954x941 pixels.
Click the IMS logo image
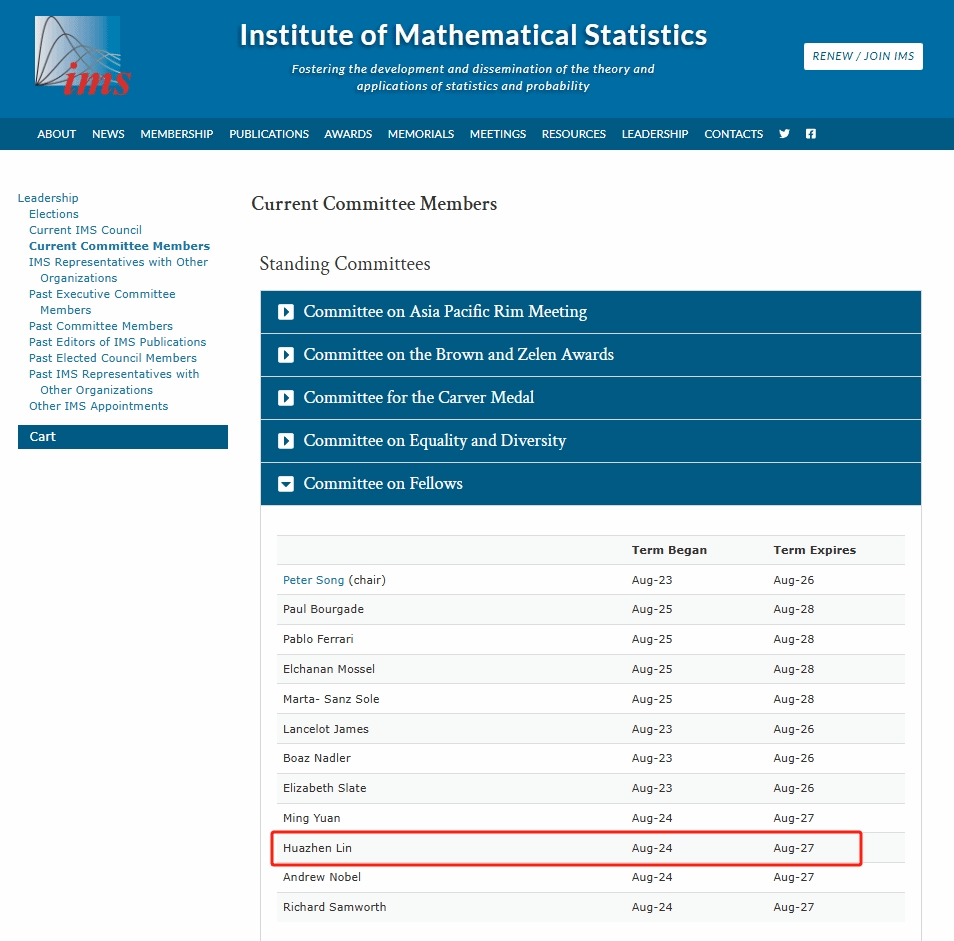pos(83,57)
